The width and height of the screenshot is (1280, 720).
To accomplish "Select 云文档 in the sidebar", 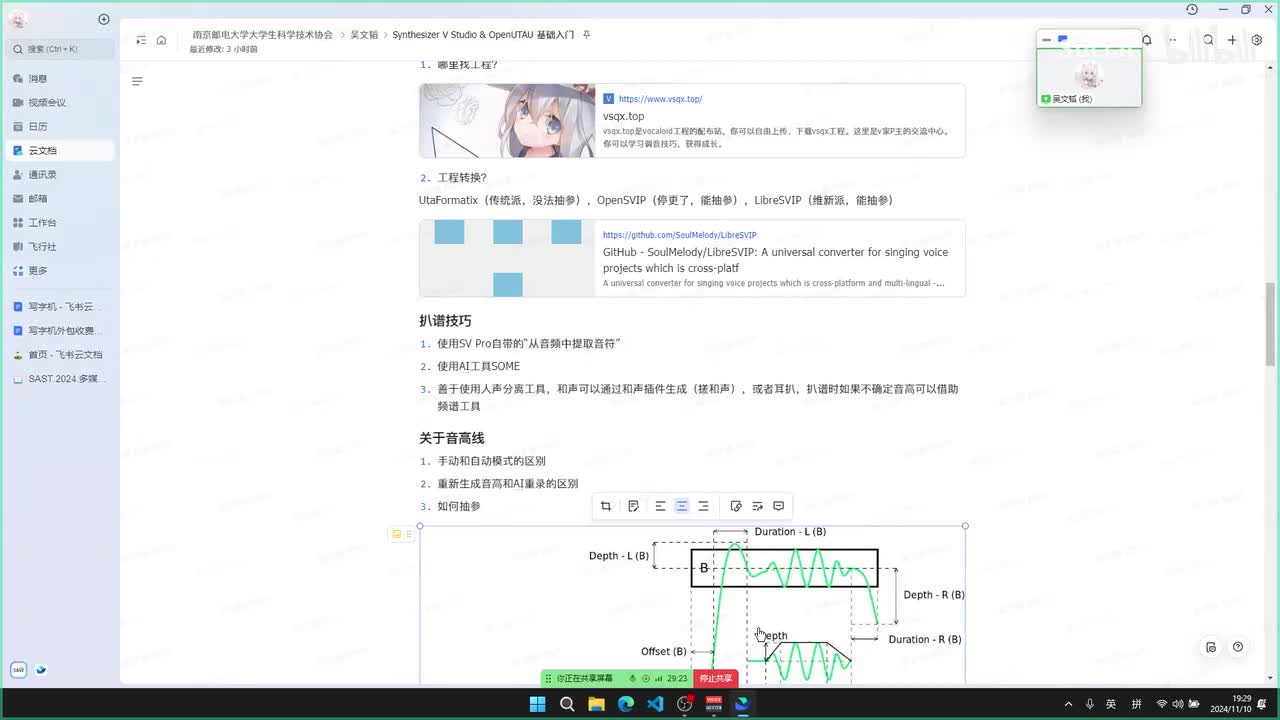I will click(x=58, y=151).
